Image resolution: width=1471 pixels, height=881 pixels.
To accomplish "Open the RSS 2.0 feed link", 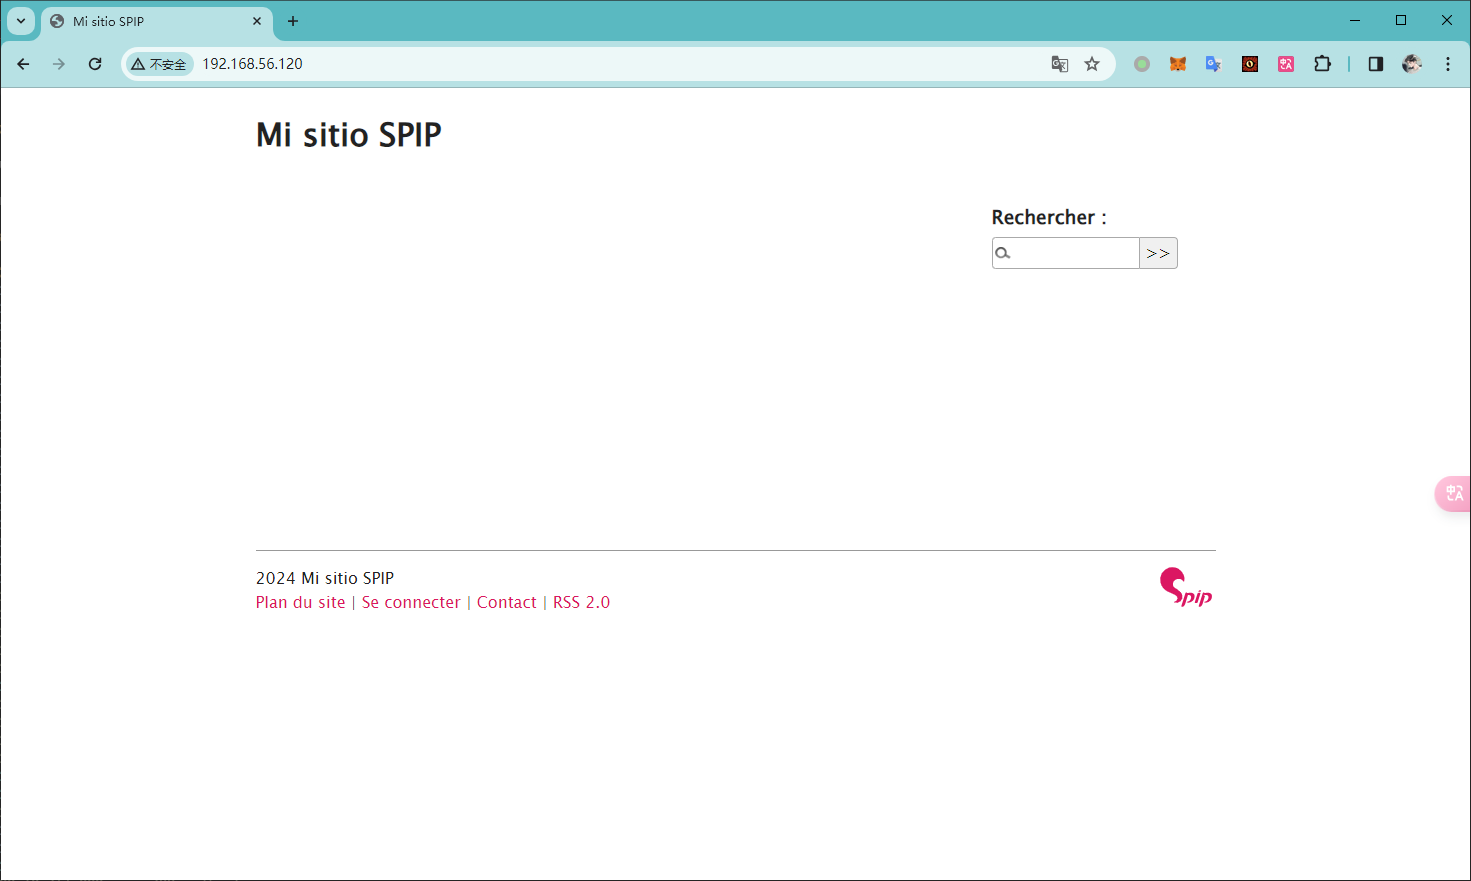I will (x=581, y=602).
